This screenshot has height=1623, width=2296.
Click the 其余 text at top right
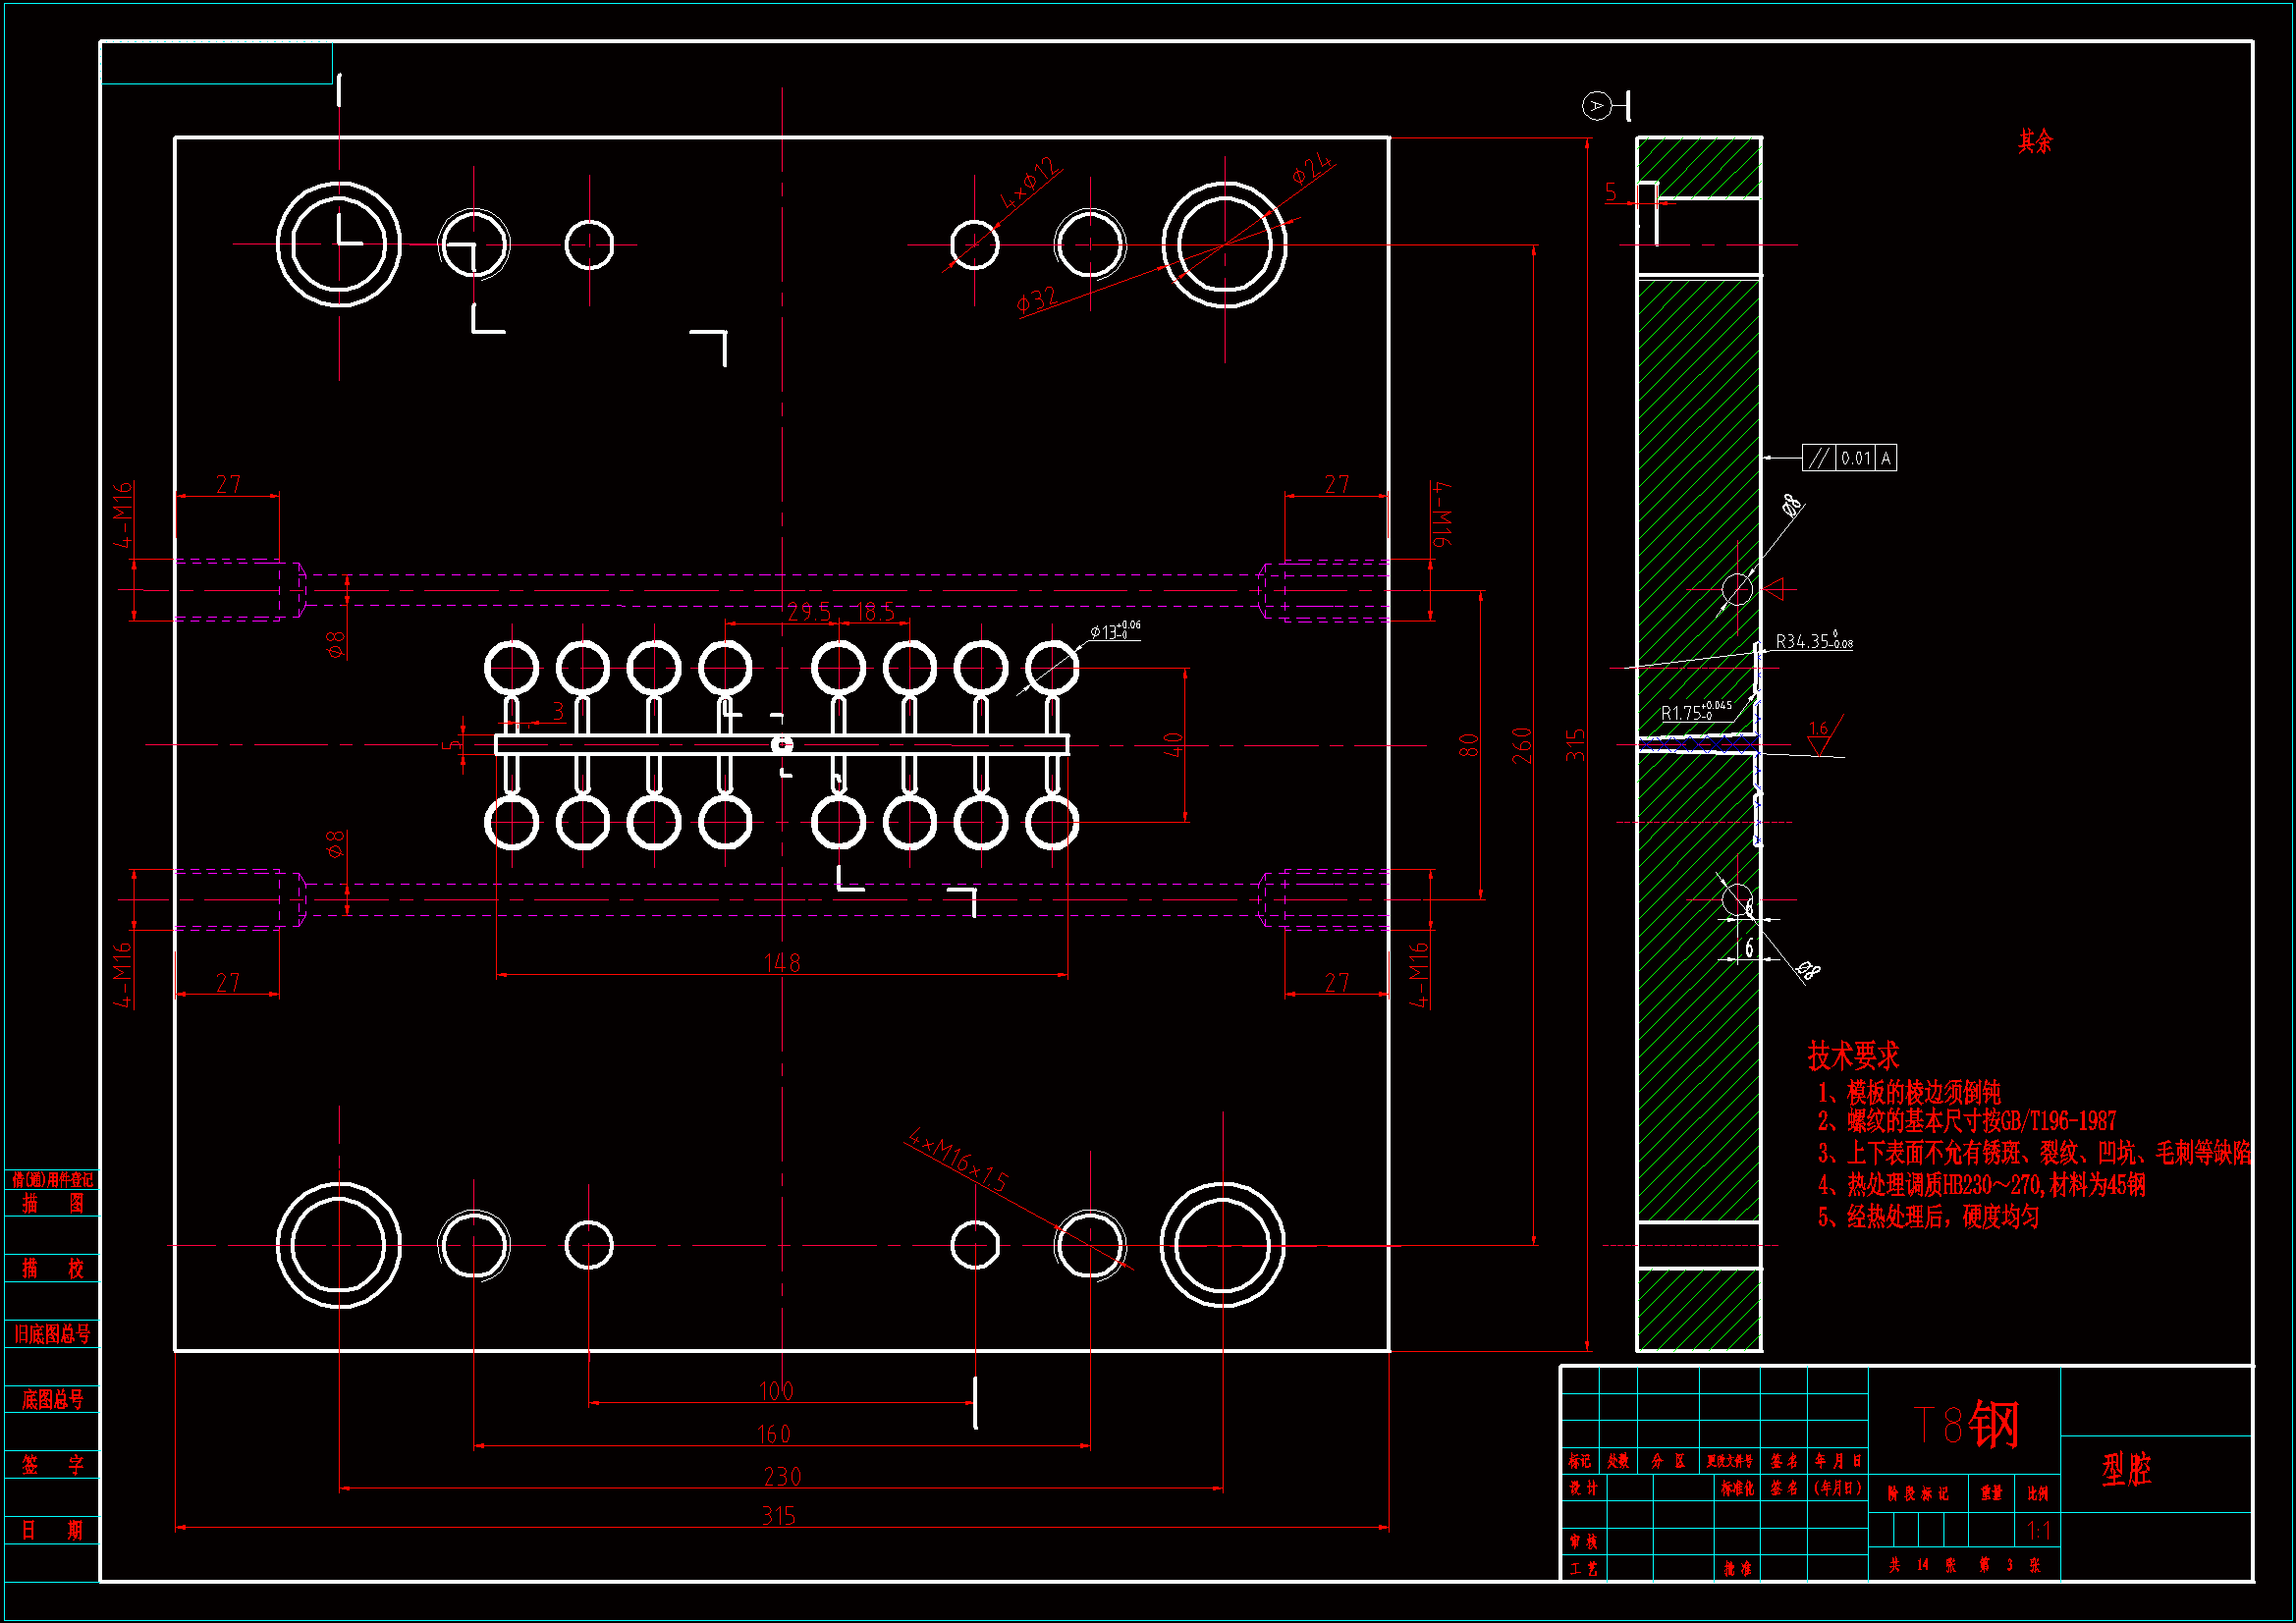point(2034,141)
